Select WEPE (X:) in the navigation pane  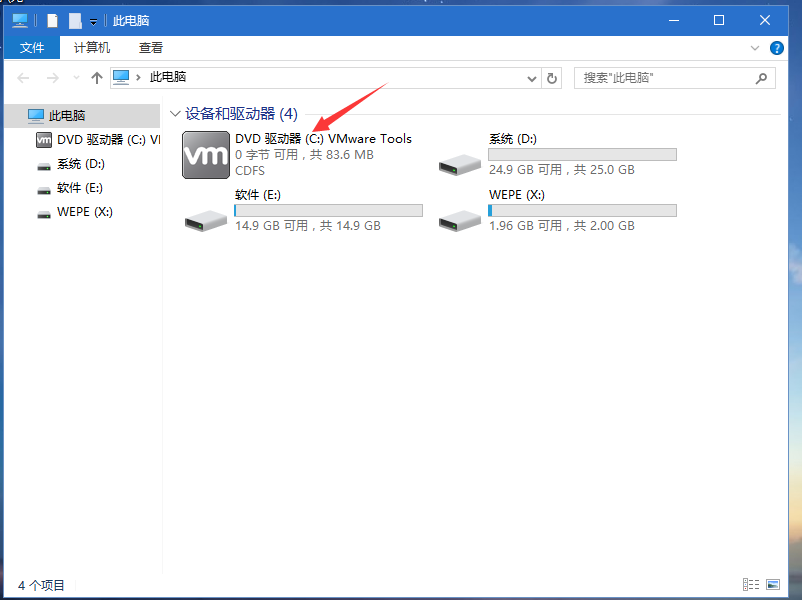[85, 212]
